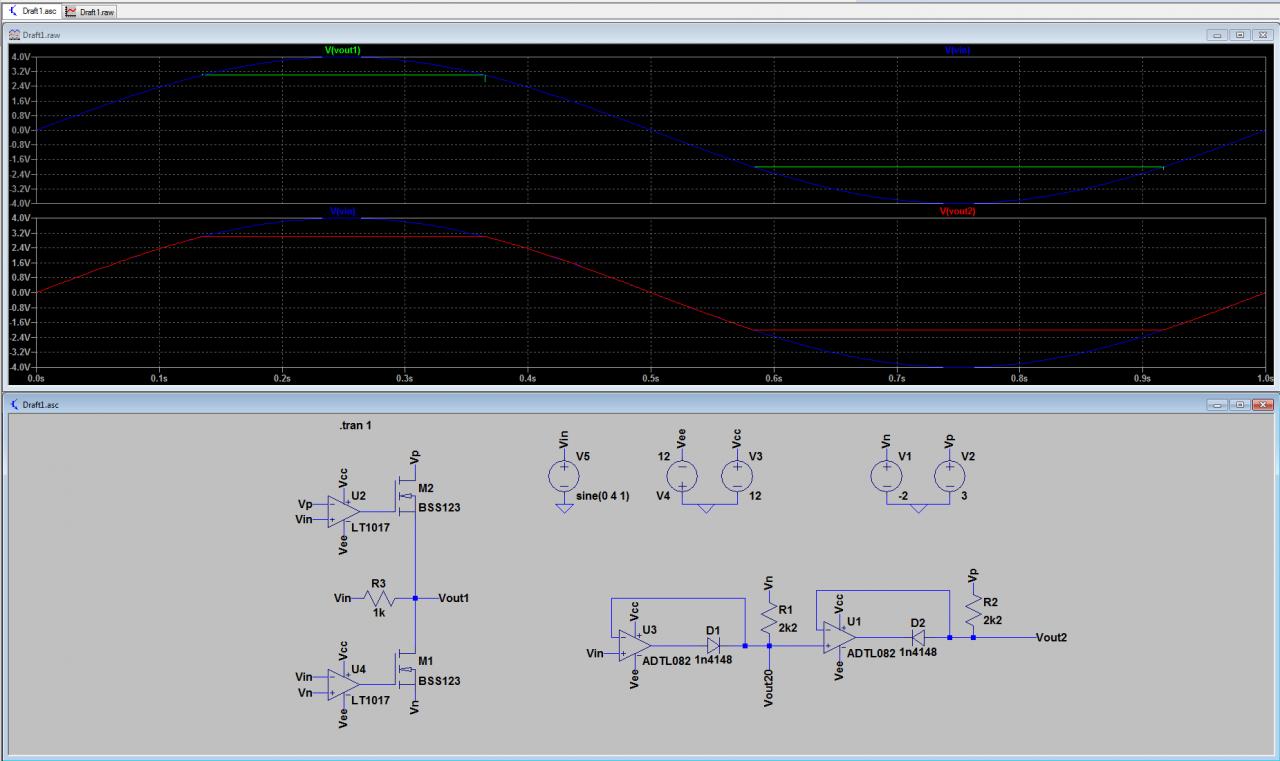Screen dimensions: 1280x761
Task: Click the V(vin) label in the upper plot pane
Action: coord(957,49)
